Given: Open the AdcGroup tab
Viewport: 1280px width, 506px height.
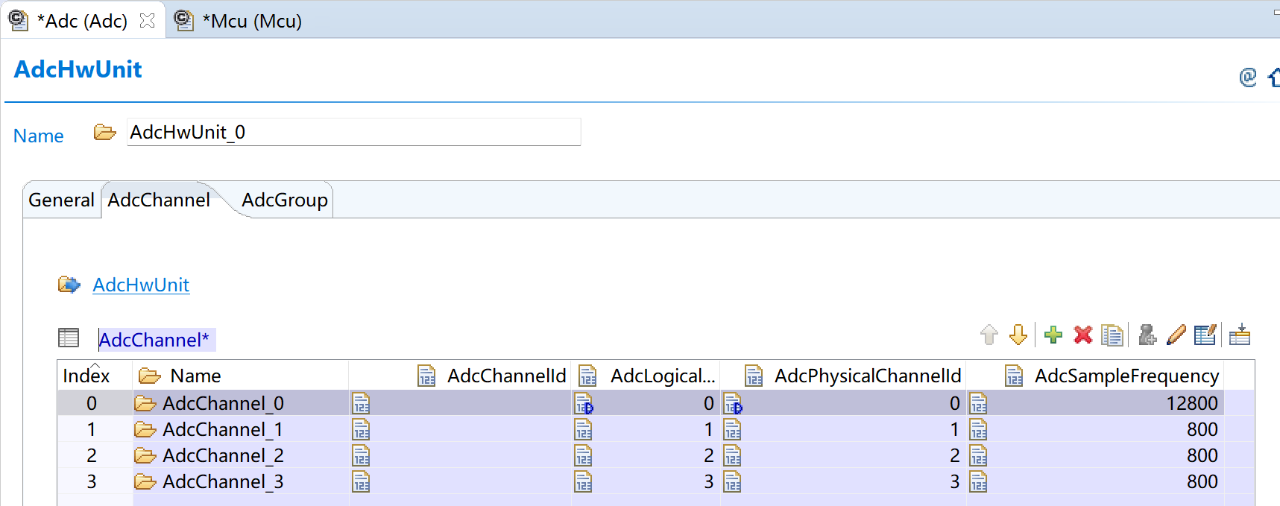Looking at the screenshot, I should pyautogui.click(x=284, y=200).
